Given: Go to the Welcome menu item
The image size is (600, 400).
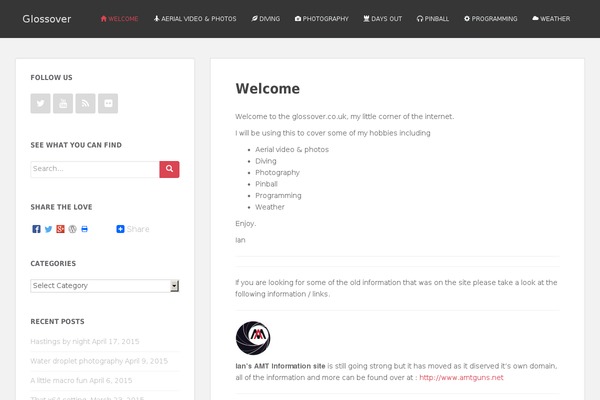Looking at the screenshot, I should coord(119,19).
